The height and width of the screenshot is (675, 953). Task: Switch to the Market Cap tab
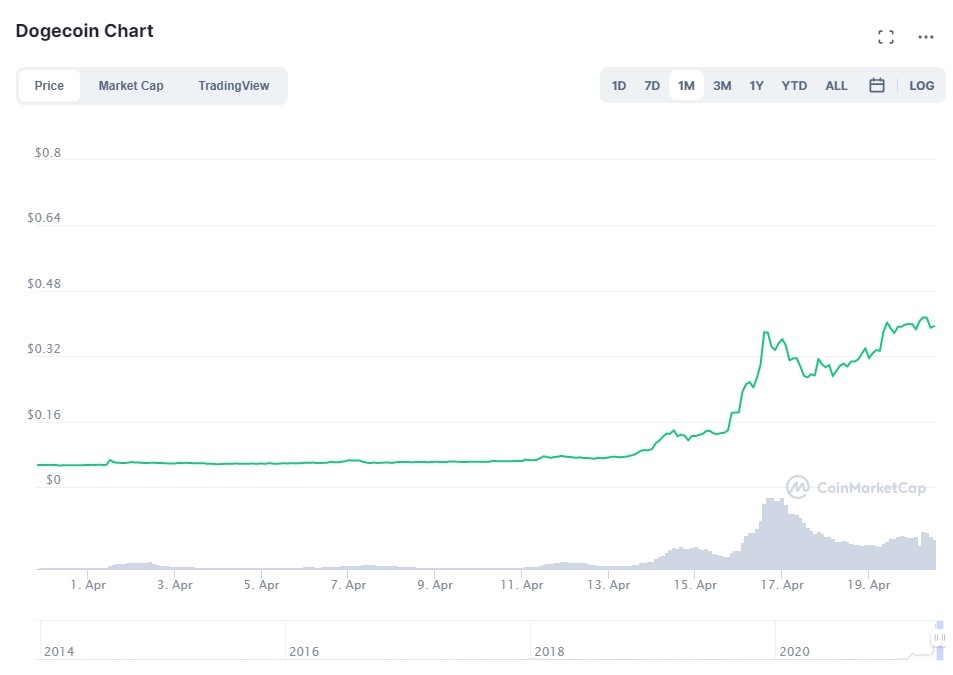point(131,86)
